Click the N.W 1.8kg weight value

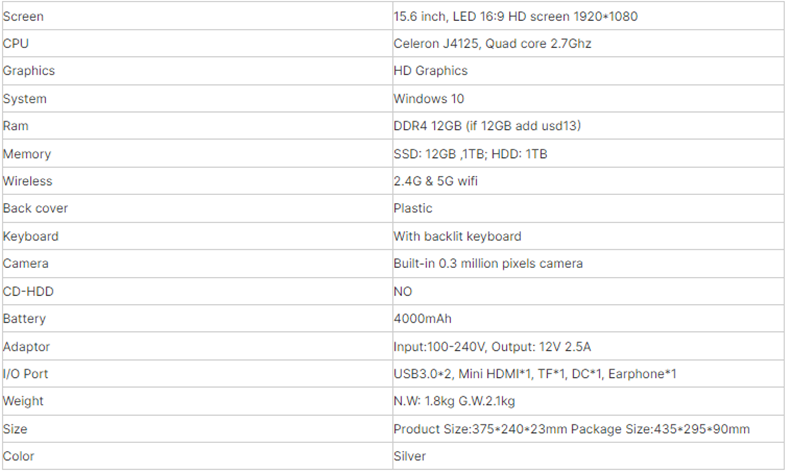454,401
